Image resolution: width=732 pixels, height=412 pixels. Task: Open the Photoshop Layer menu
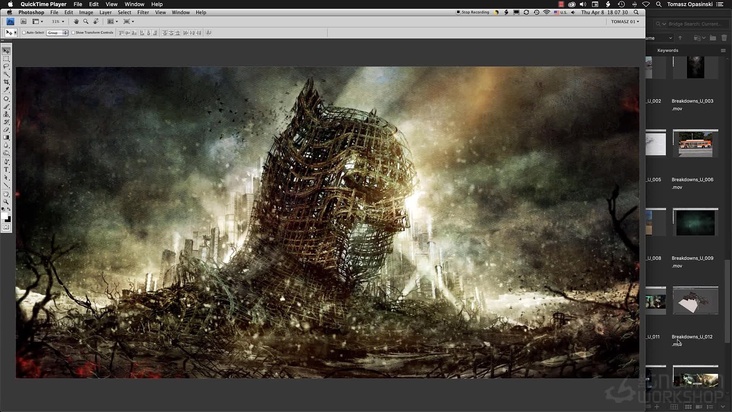tap(106, 13)
